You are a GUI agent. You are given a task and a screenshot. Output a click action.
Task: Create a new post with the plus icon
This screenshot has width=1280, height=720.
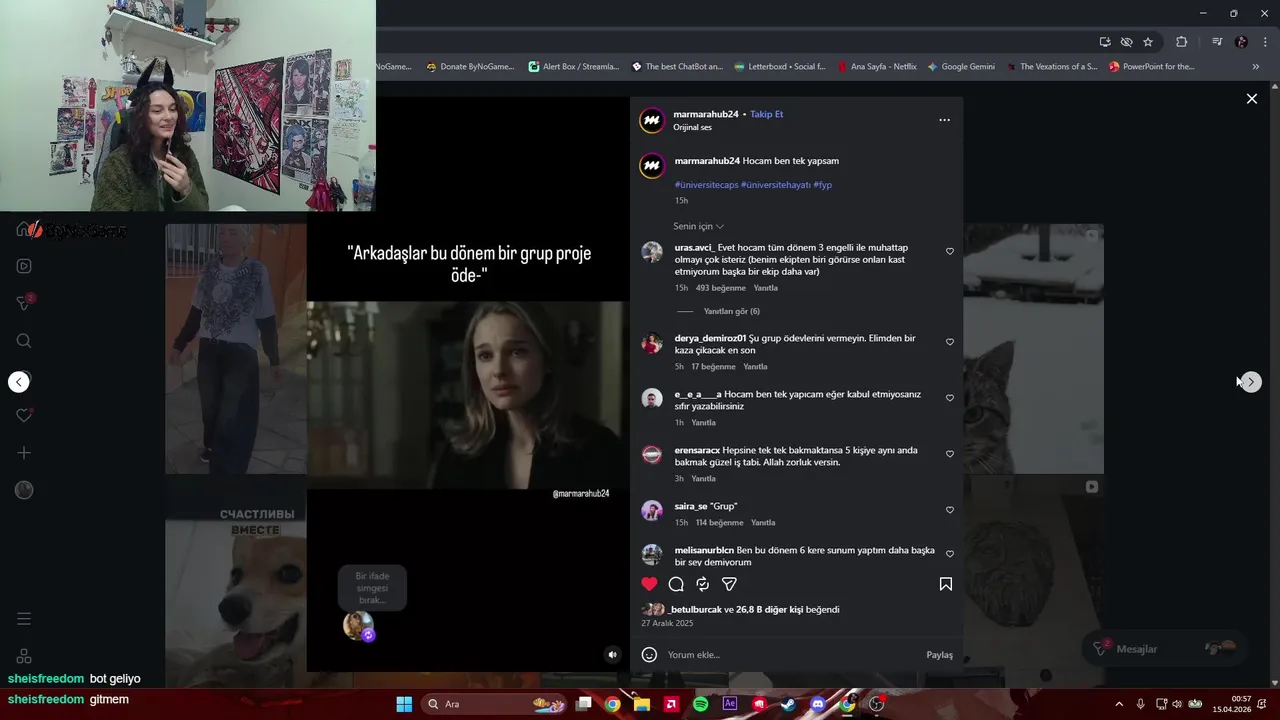(24, 453)
